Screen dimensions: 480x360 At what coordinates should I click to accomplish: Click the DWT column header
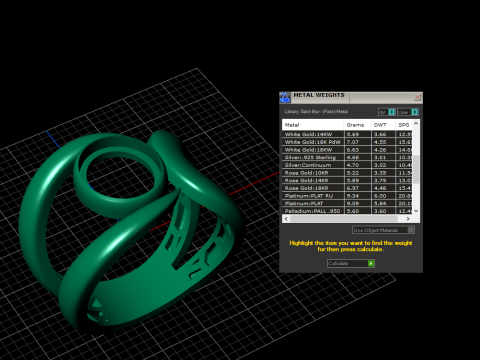point(383,125)
